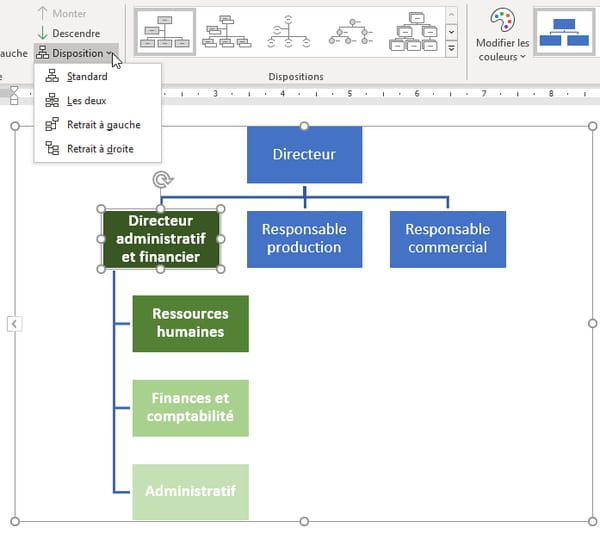Click the SmartArt frame bottom-center handle
This screenshot has height=534, width=600.
(x=304, y=521)
